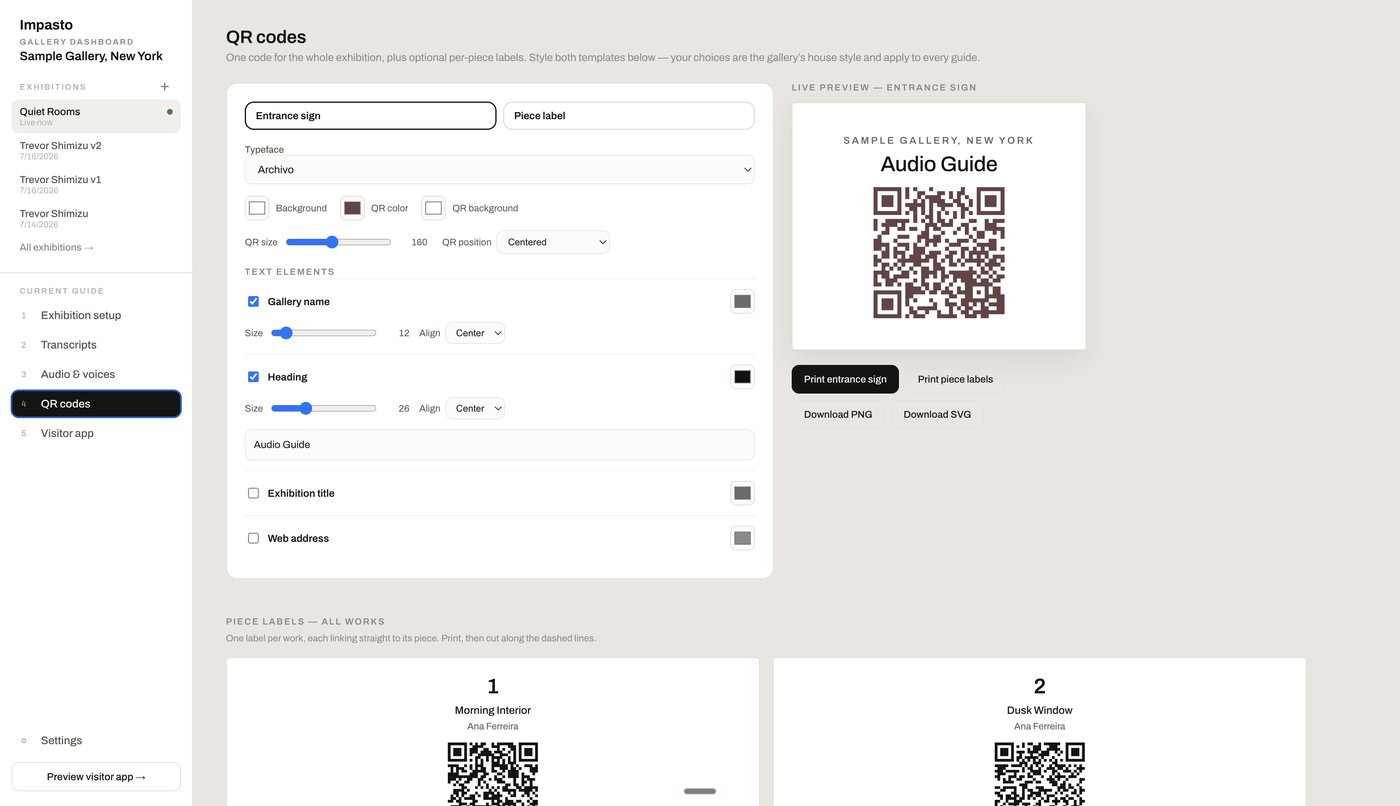Open Visitor app step

coord(96,433)
